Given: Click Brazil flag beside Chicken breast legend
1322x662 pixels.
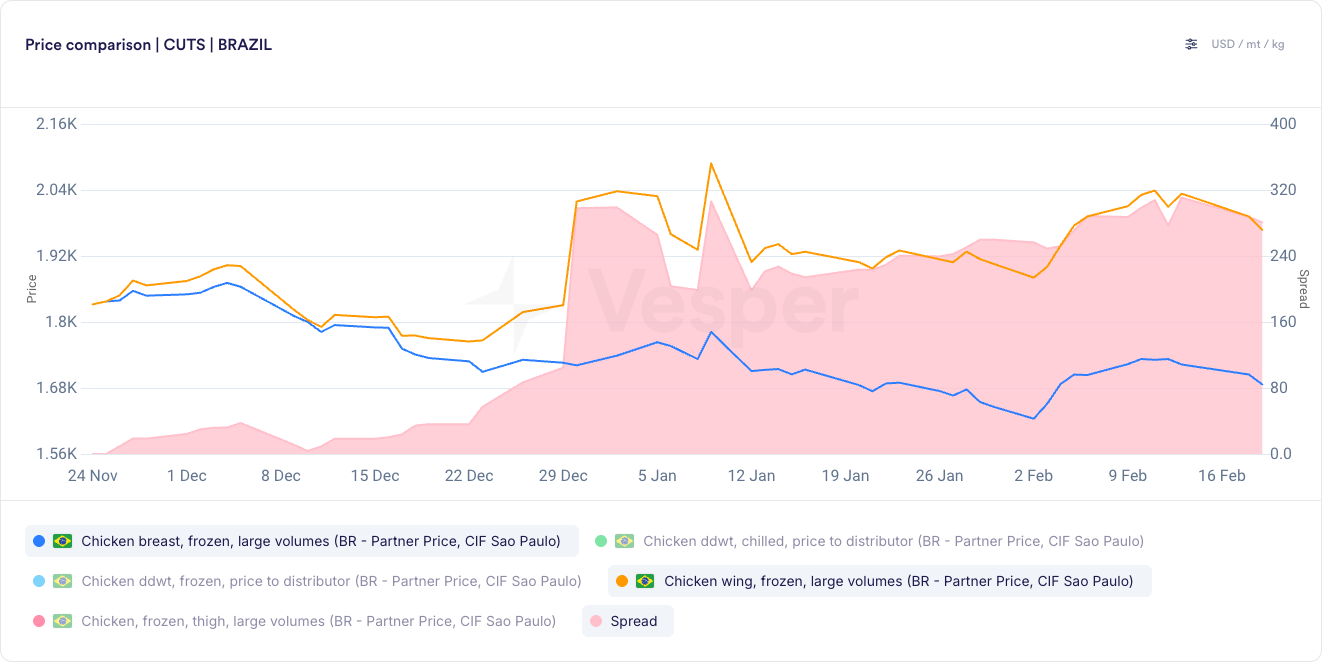Looking at the screenshot, I should coord(63,541).
